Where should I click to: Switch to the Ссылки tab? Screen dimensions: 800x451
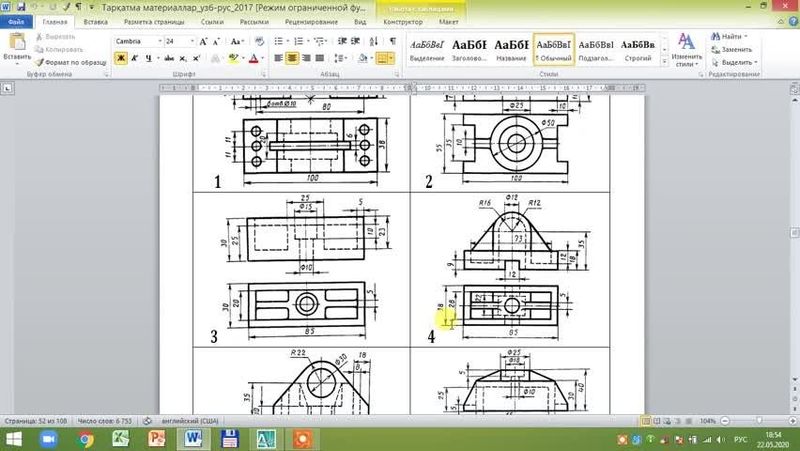pos(212,22)
